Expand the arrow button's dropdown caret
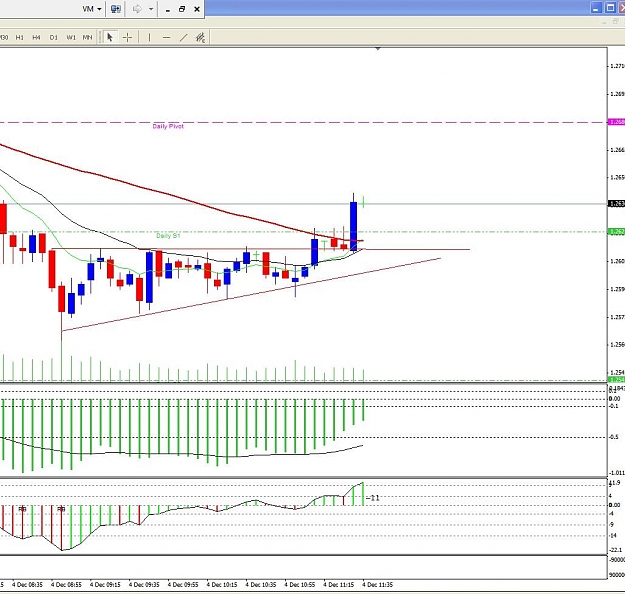Screen dimensions: 625x594 (151, 9)
